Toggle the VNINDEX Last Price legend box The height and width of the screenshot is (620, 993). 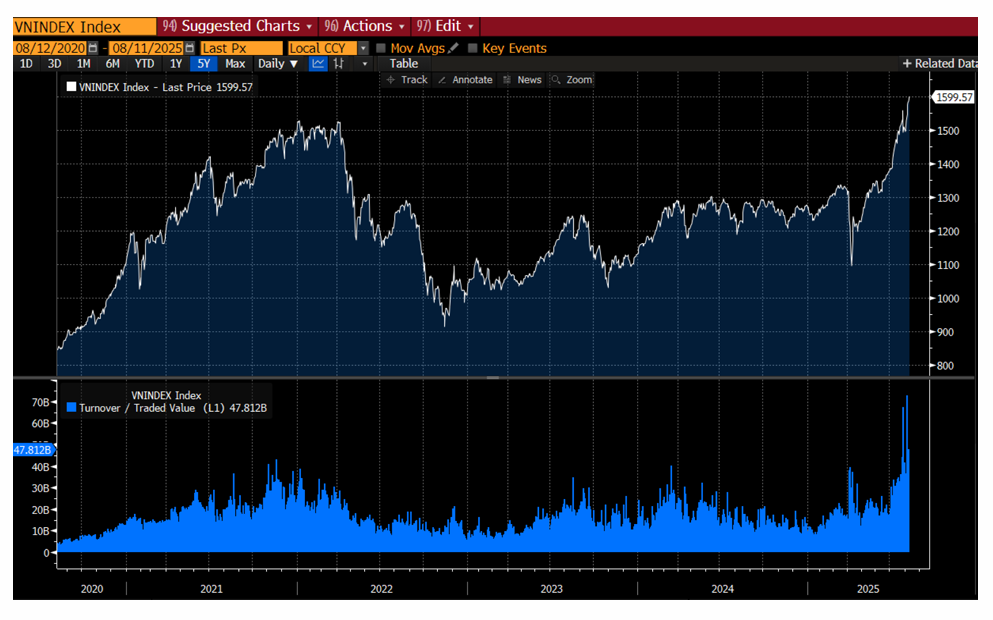[71, 88]
